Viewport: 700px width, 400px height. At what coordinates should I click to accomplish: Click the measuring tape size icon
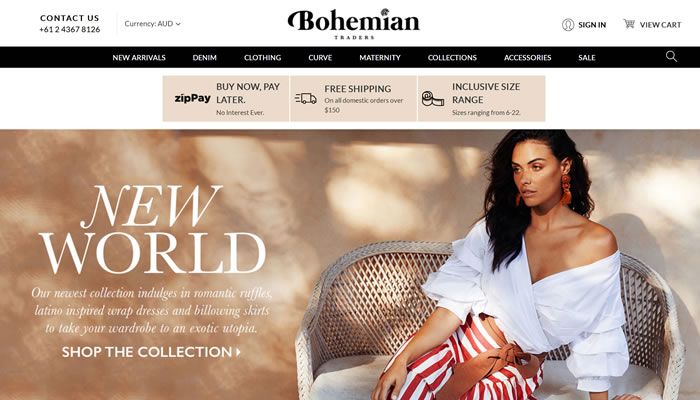coord(433,99)
